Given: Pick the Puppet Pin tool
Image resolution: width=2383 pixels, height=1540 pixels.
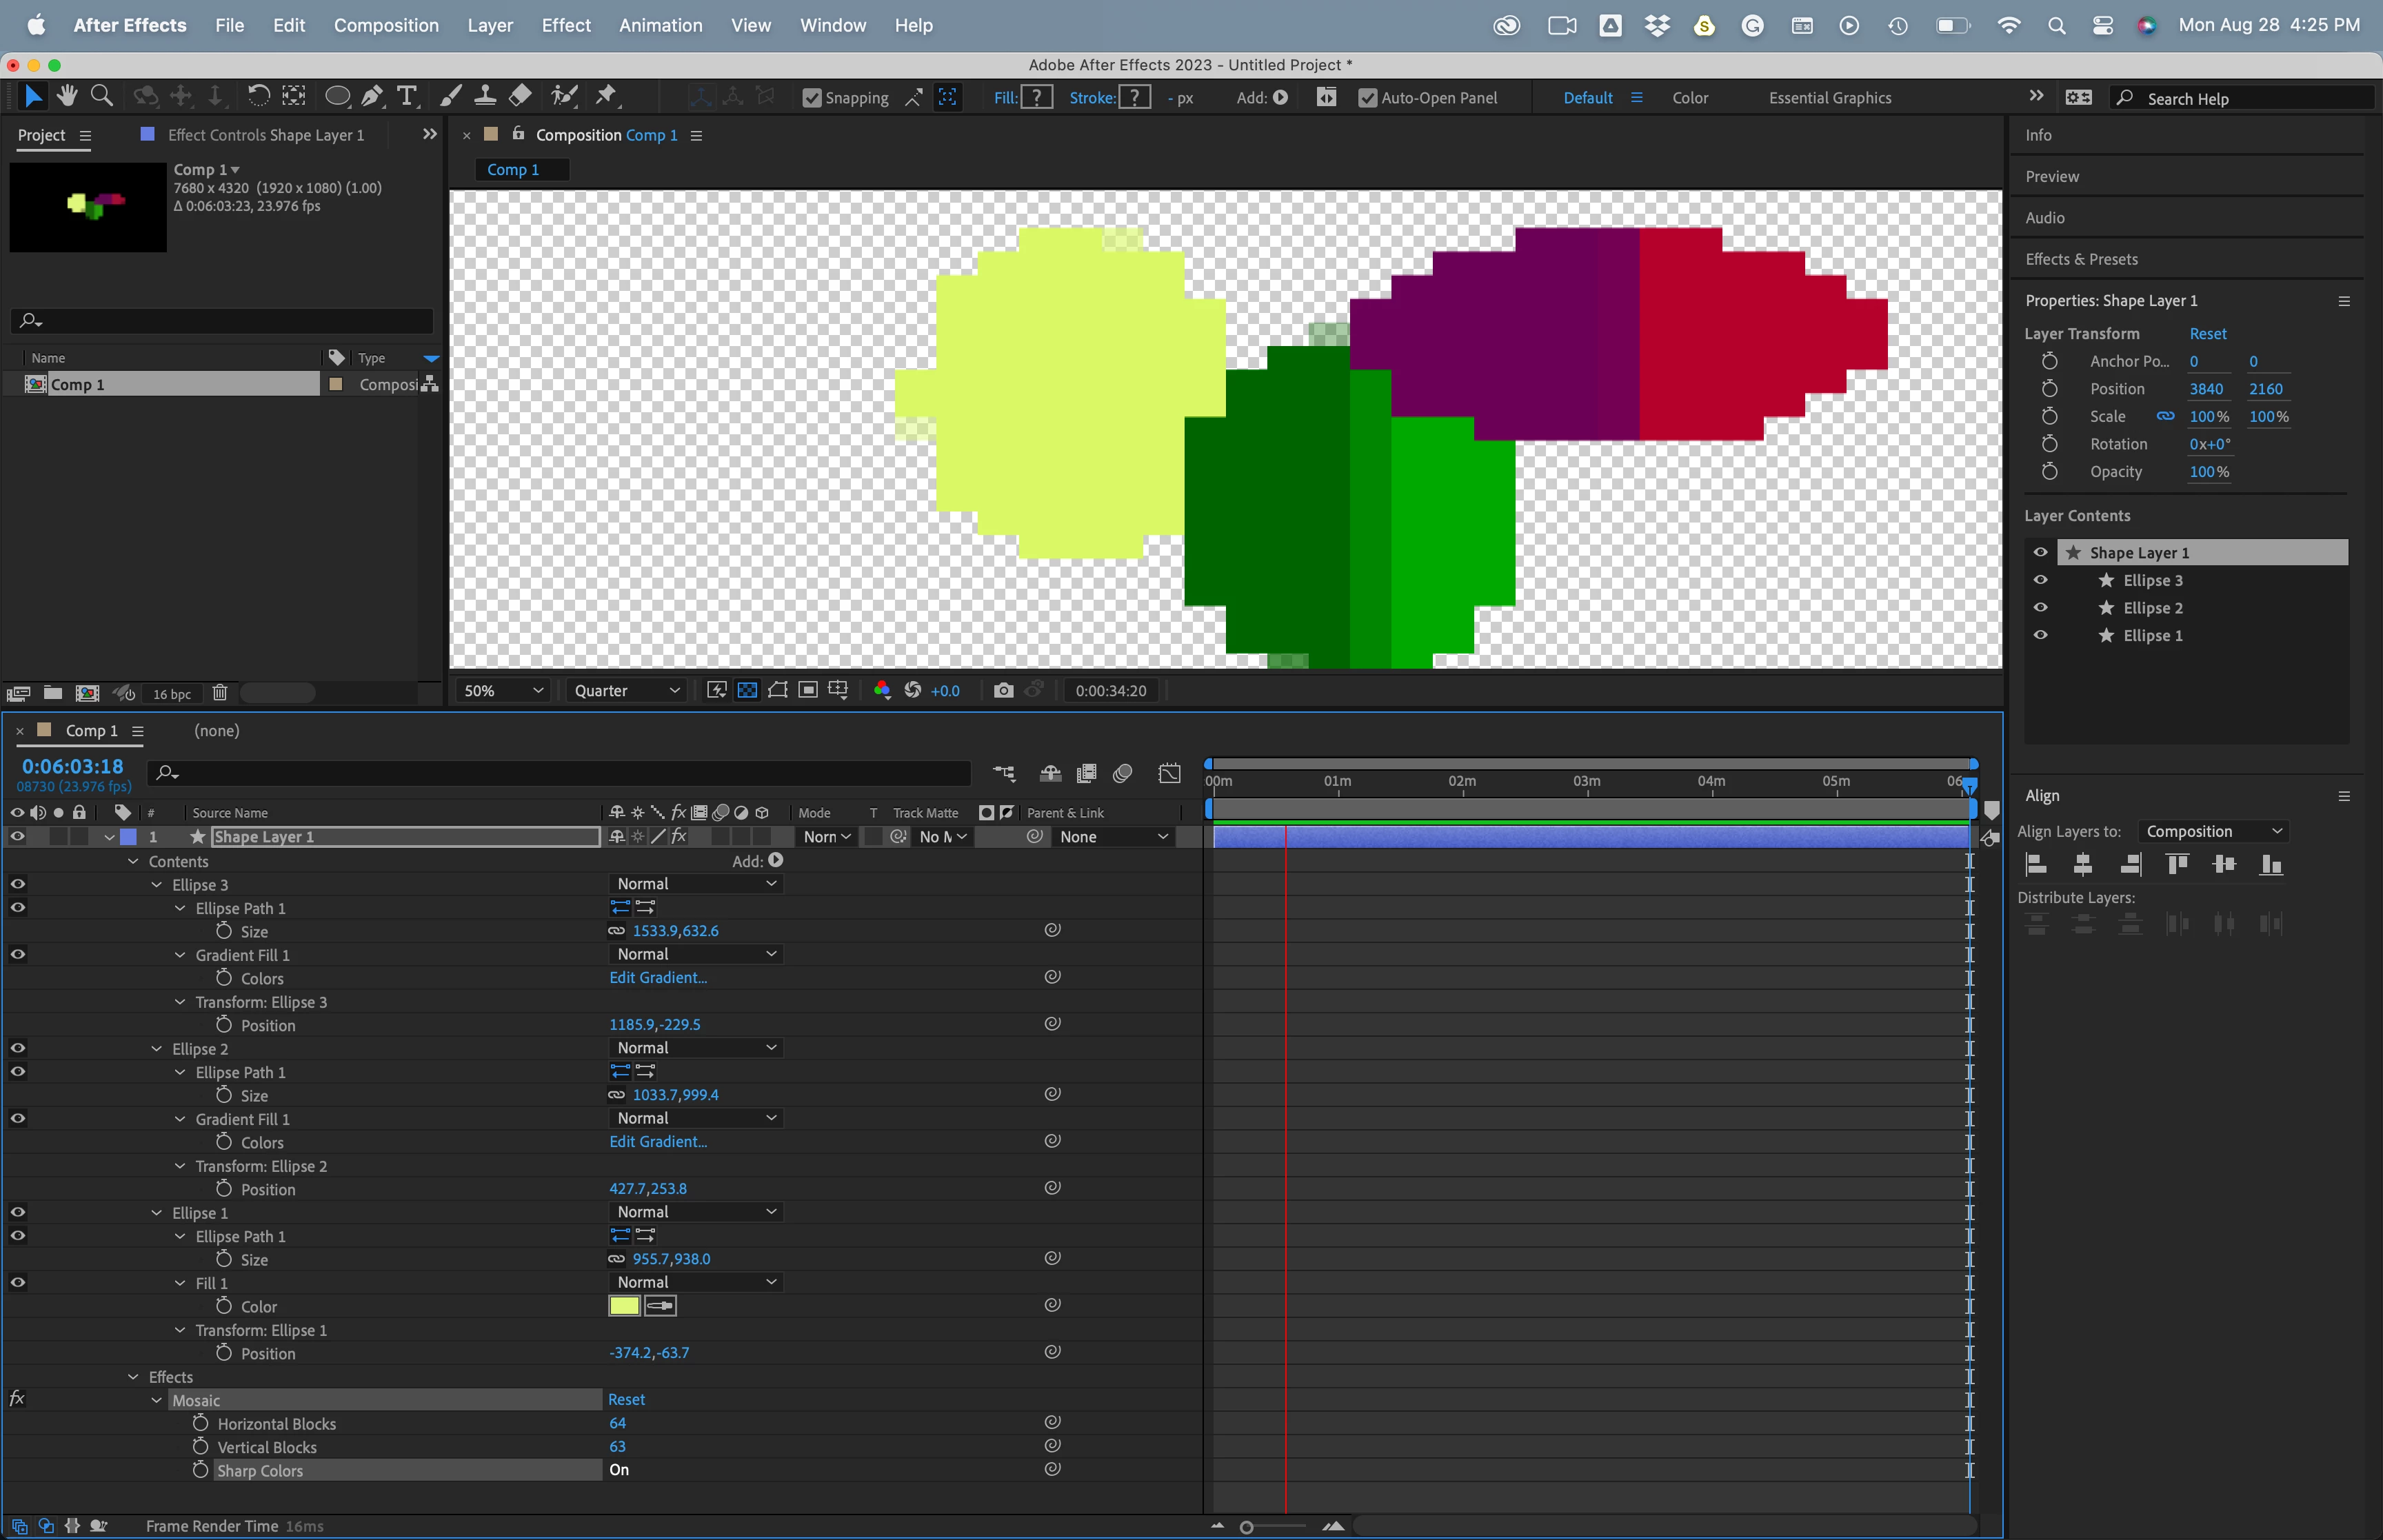Looking at the screenshot, I should point(606,96).
